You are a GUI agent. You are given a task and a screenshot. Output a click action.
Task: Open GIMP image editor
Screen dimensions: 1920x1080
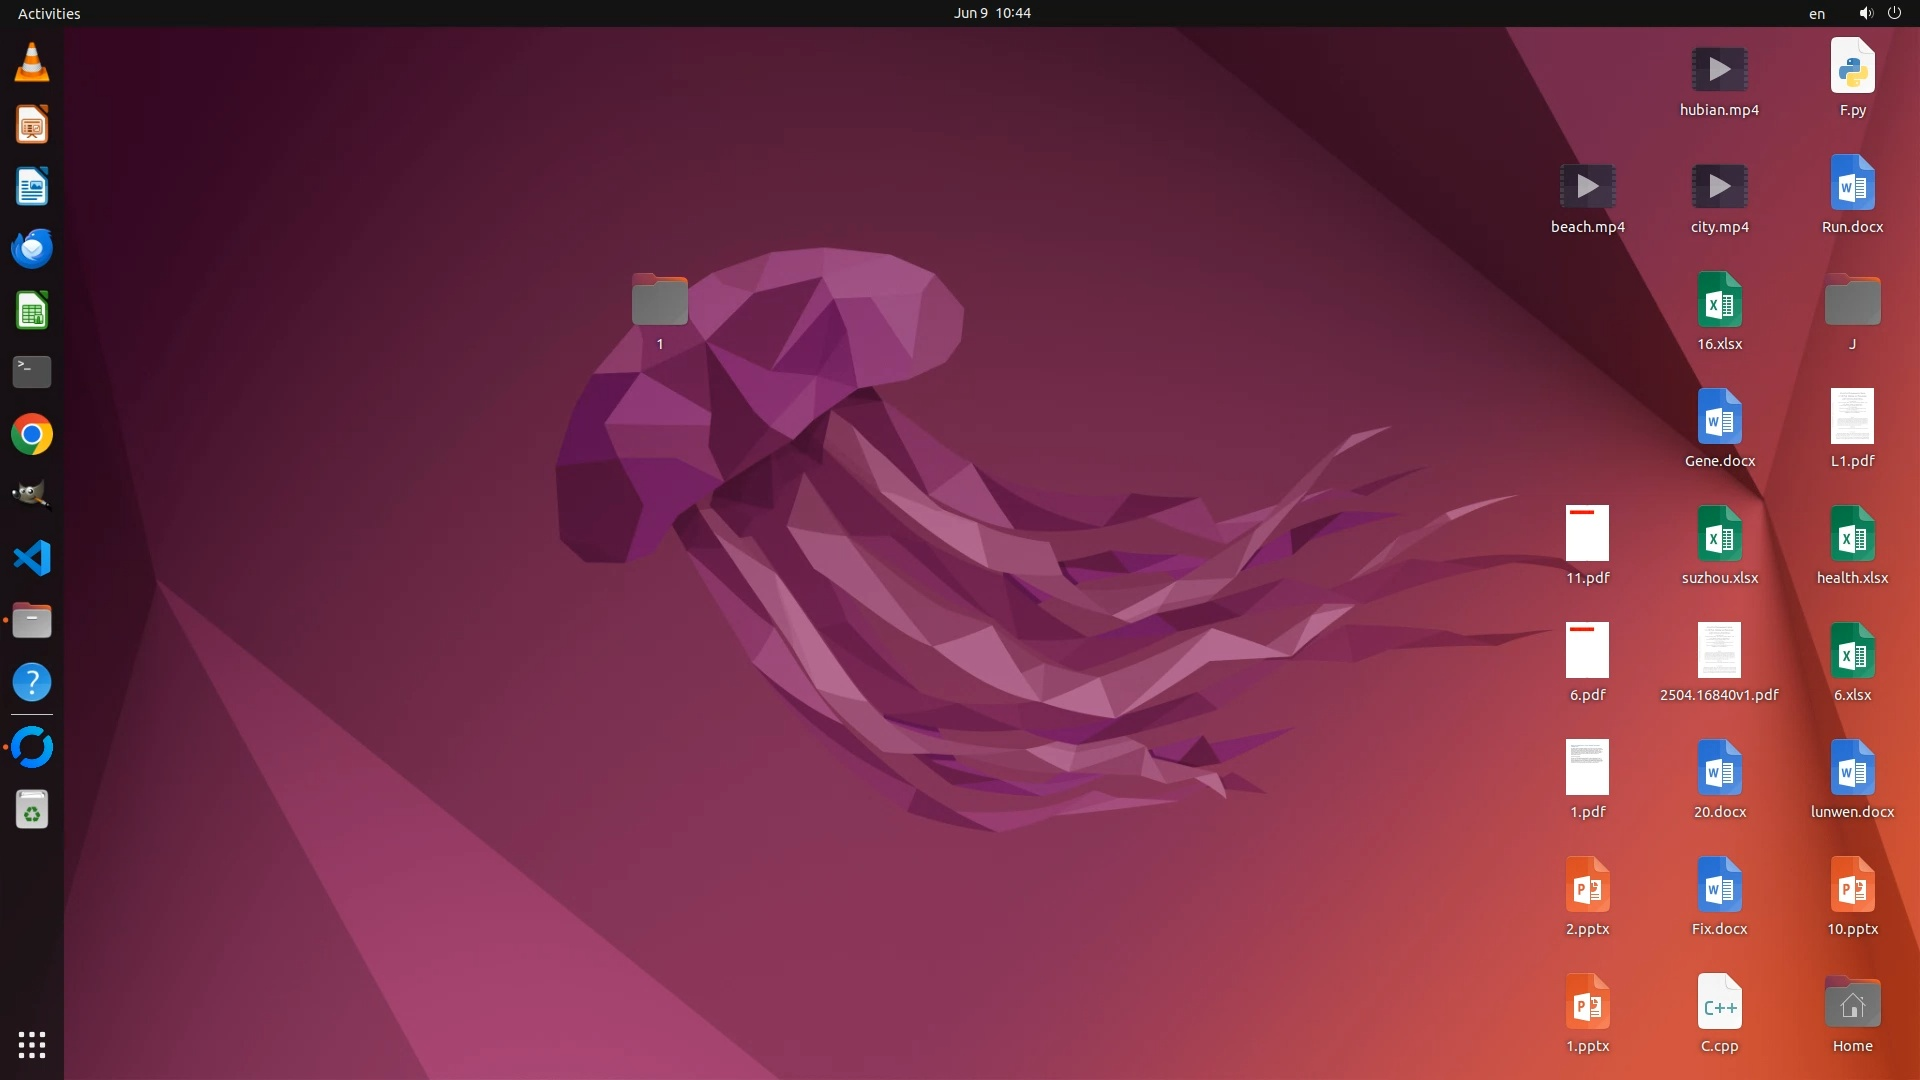pos(32,496)
